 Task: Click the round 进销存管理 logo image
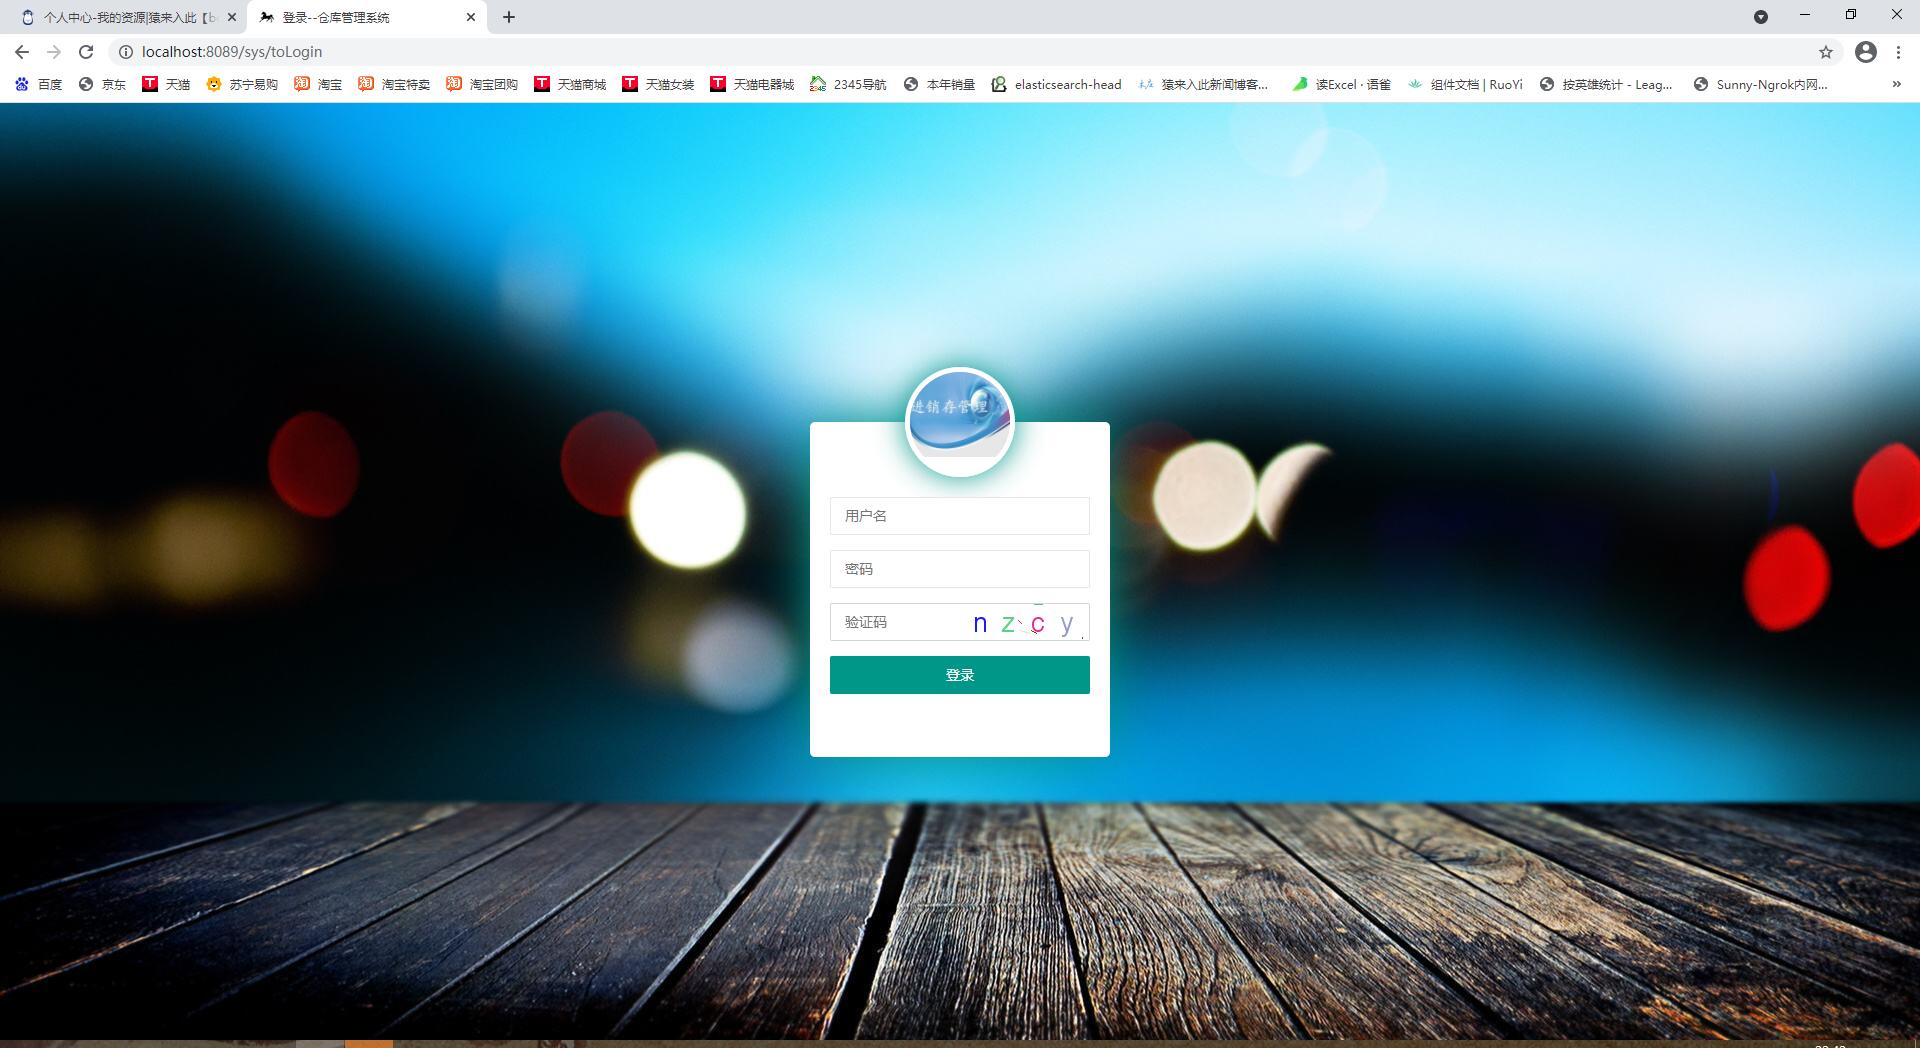coord(960,421)
